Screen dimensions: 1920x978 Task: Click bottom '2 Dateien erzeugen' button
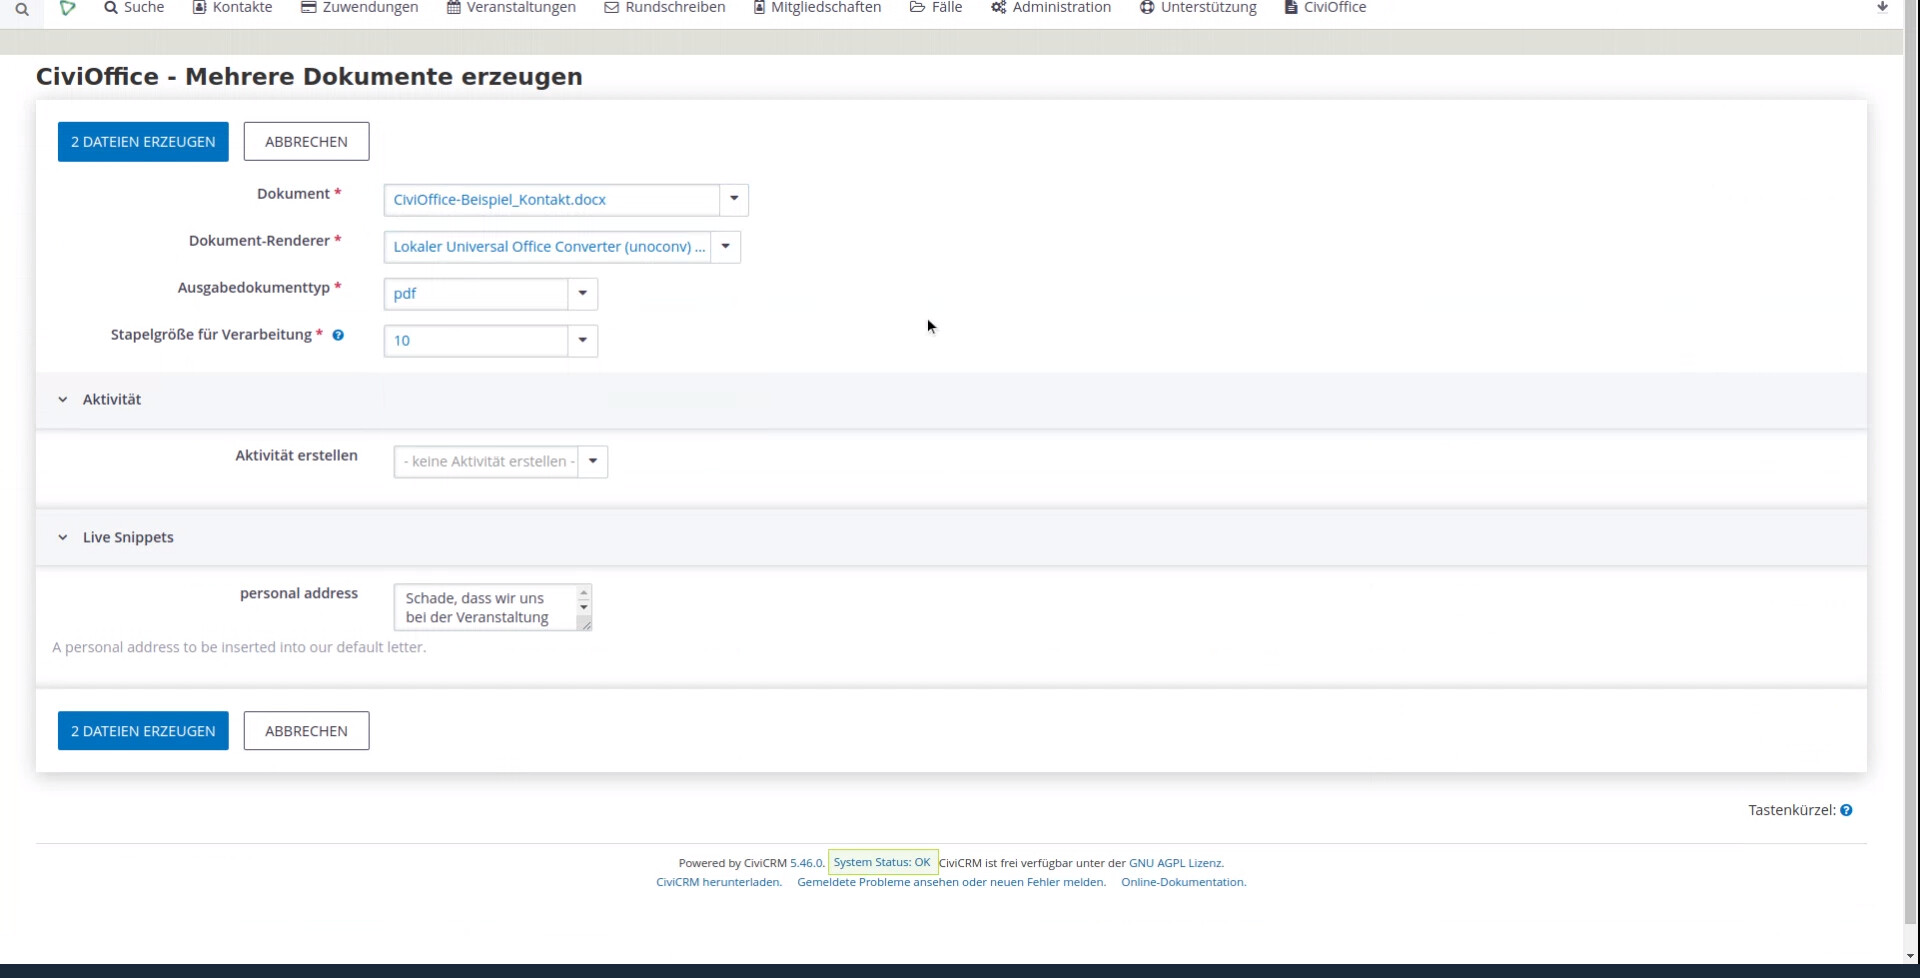pyautogui.click(x=143, y=731)
